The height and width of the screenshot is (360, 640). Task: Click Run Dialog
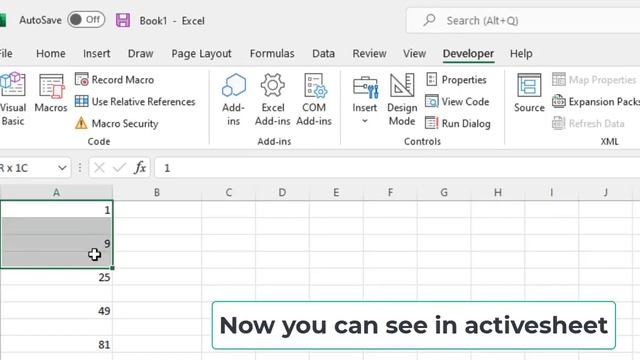pyautogui.click(x=458, y=123)
